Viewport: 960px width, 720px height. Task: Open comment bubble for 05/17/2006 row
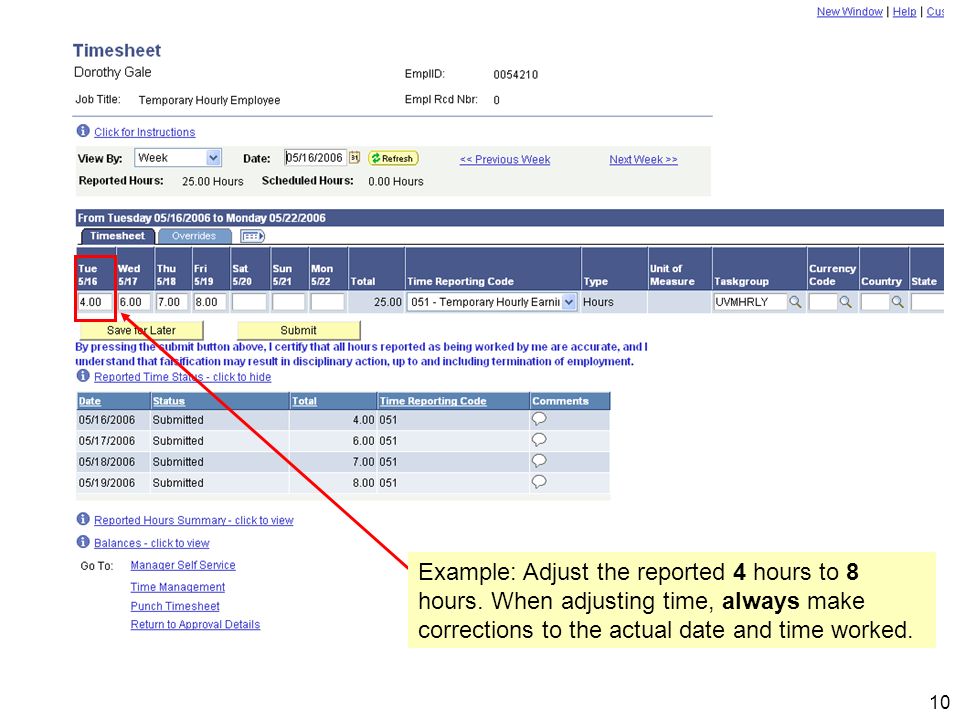pyautogui.click(x=539, y=440)
